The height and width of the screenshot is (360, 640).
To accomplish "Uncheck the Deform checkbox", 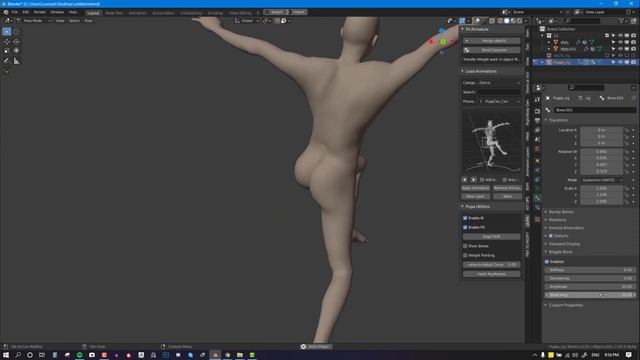I will [551, 236].
